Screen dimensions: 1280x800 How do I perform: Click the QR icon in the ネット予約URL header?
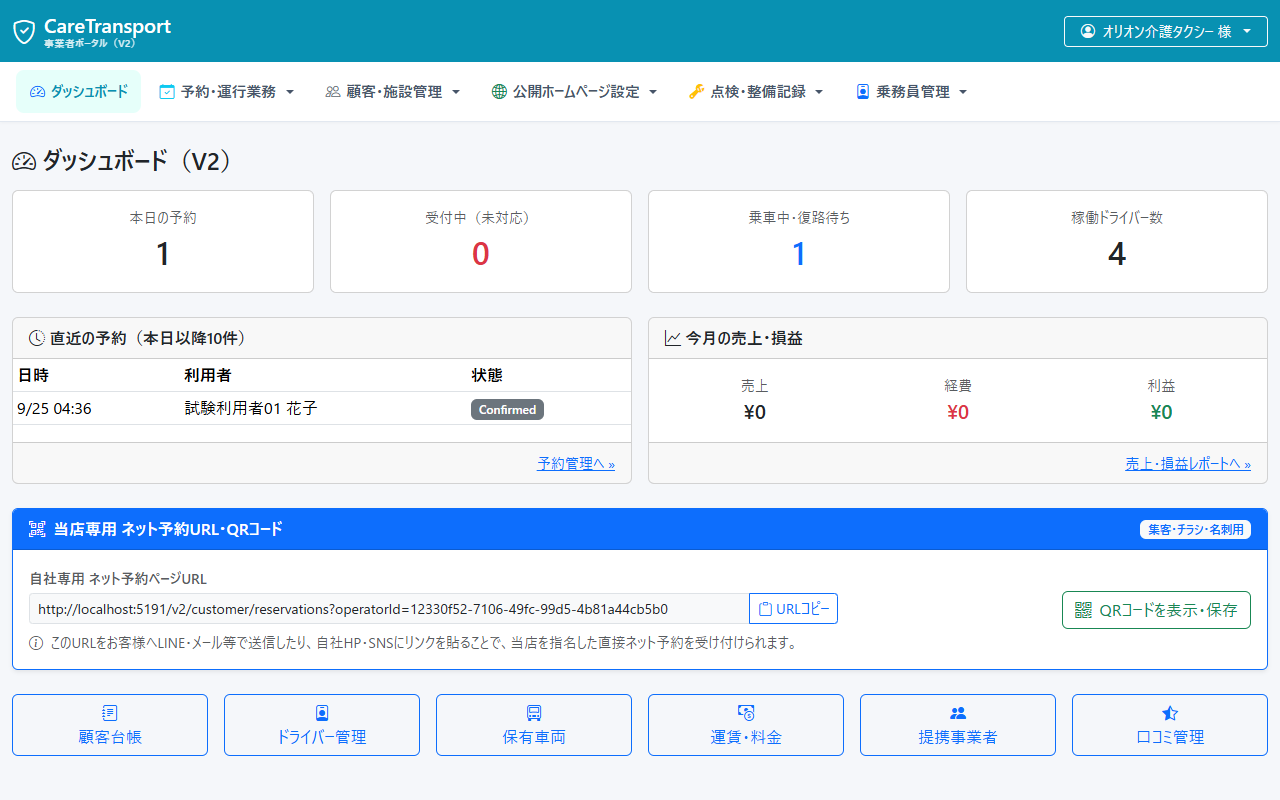(x=37, y=529)
